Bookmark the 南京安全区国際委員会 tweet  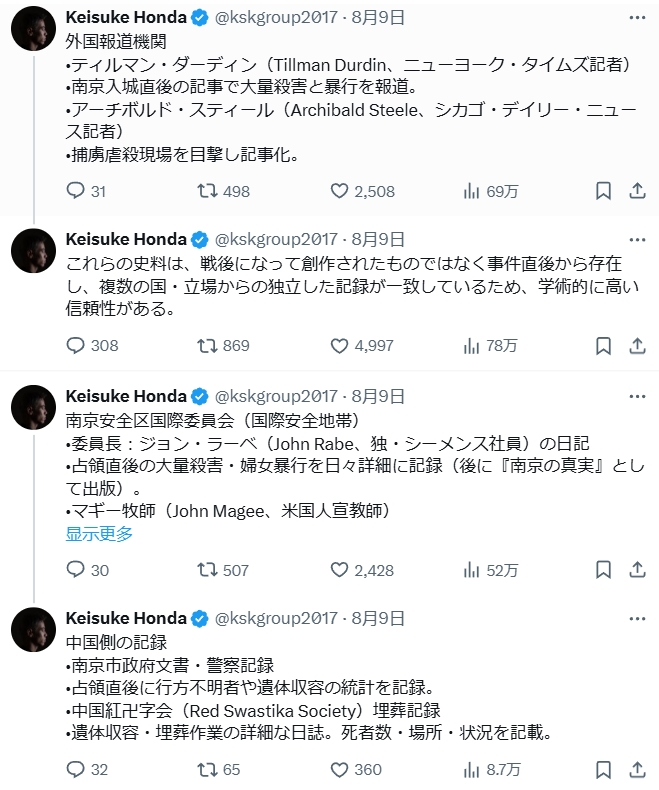point(603,571)
